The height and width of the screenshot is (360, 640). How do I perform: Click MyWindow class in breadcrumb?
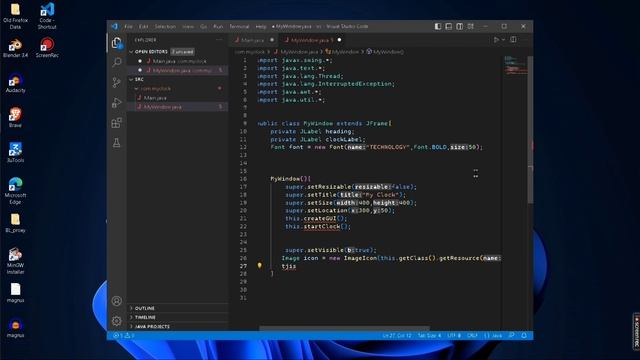[342, 52]
